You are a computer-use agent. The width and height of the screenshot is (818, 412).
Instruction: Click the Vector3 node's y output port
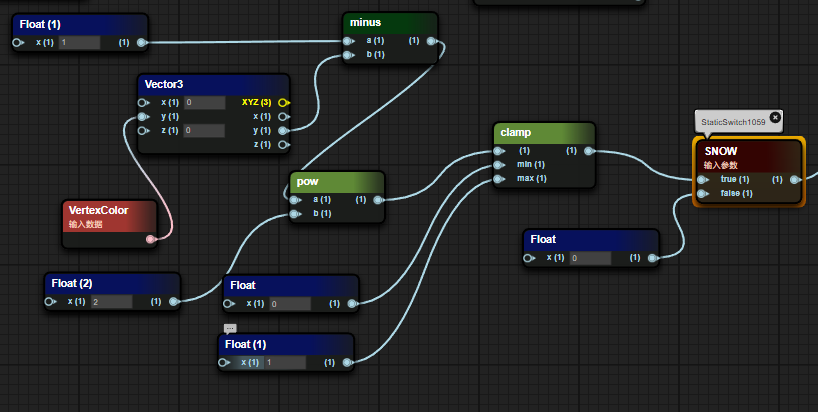click(284, 130)
